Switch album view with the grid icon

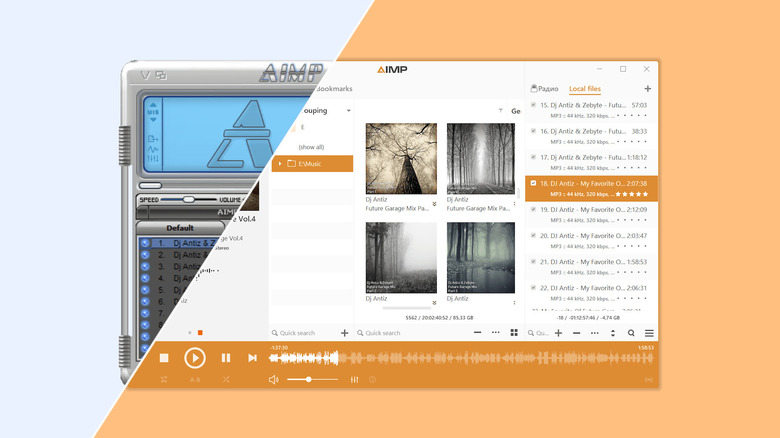point(514,332)
